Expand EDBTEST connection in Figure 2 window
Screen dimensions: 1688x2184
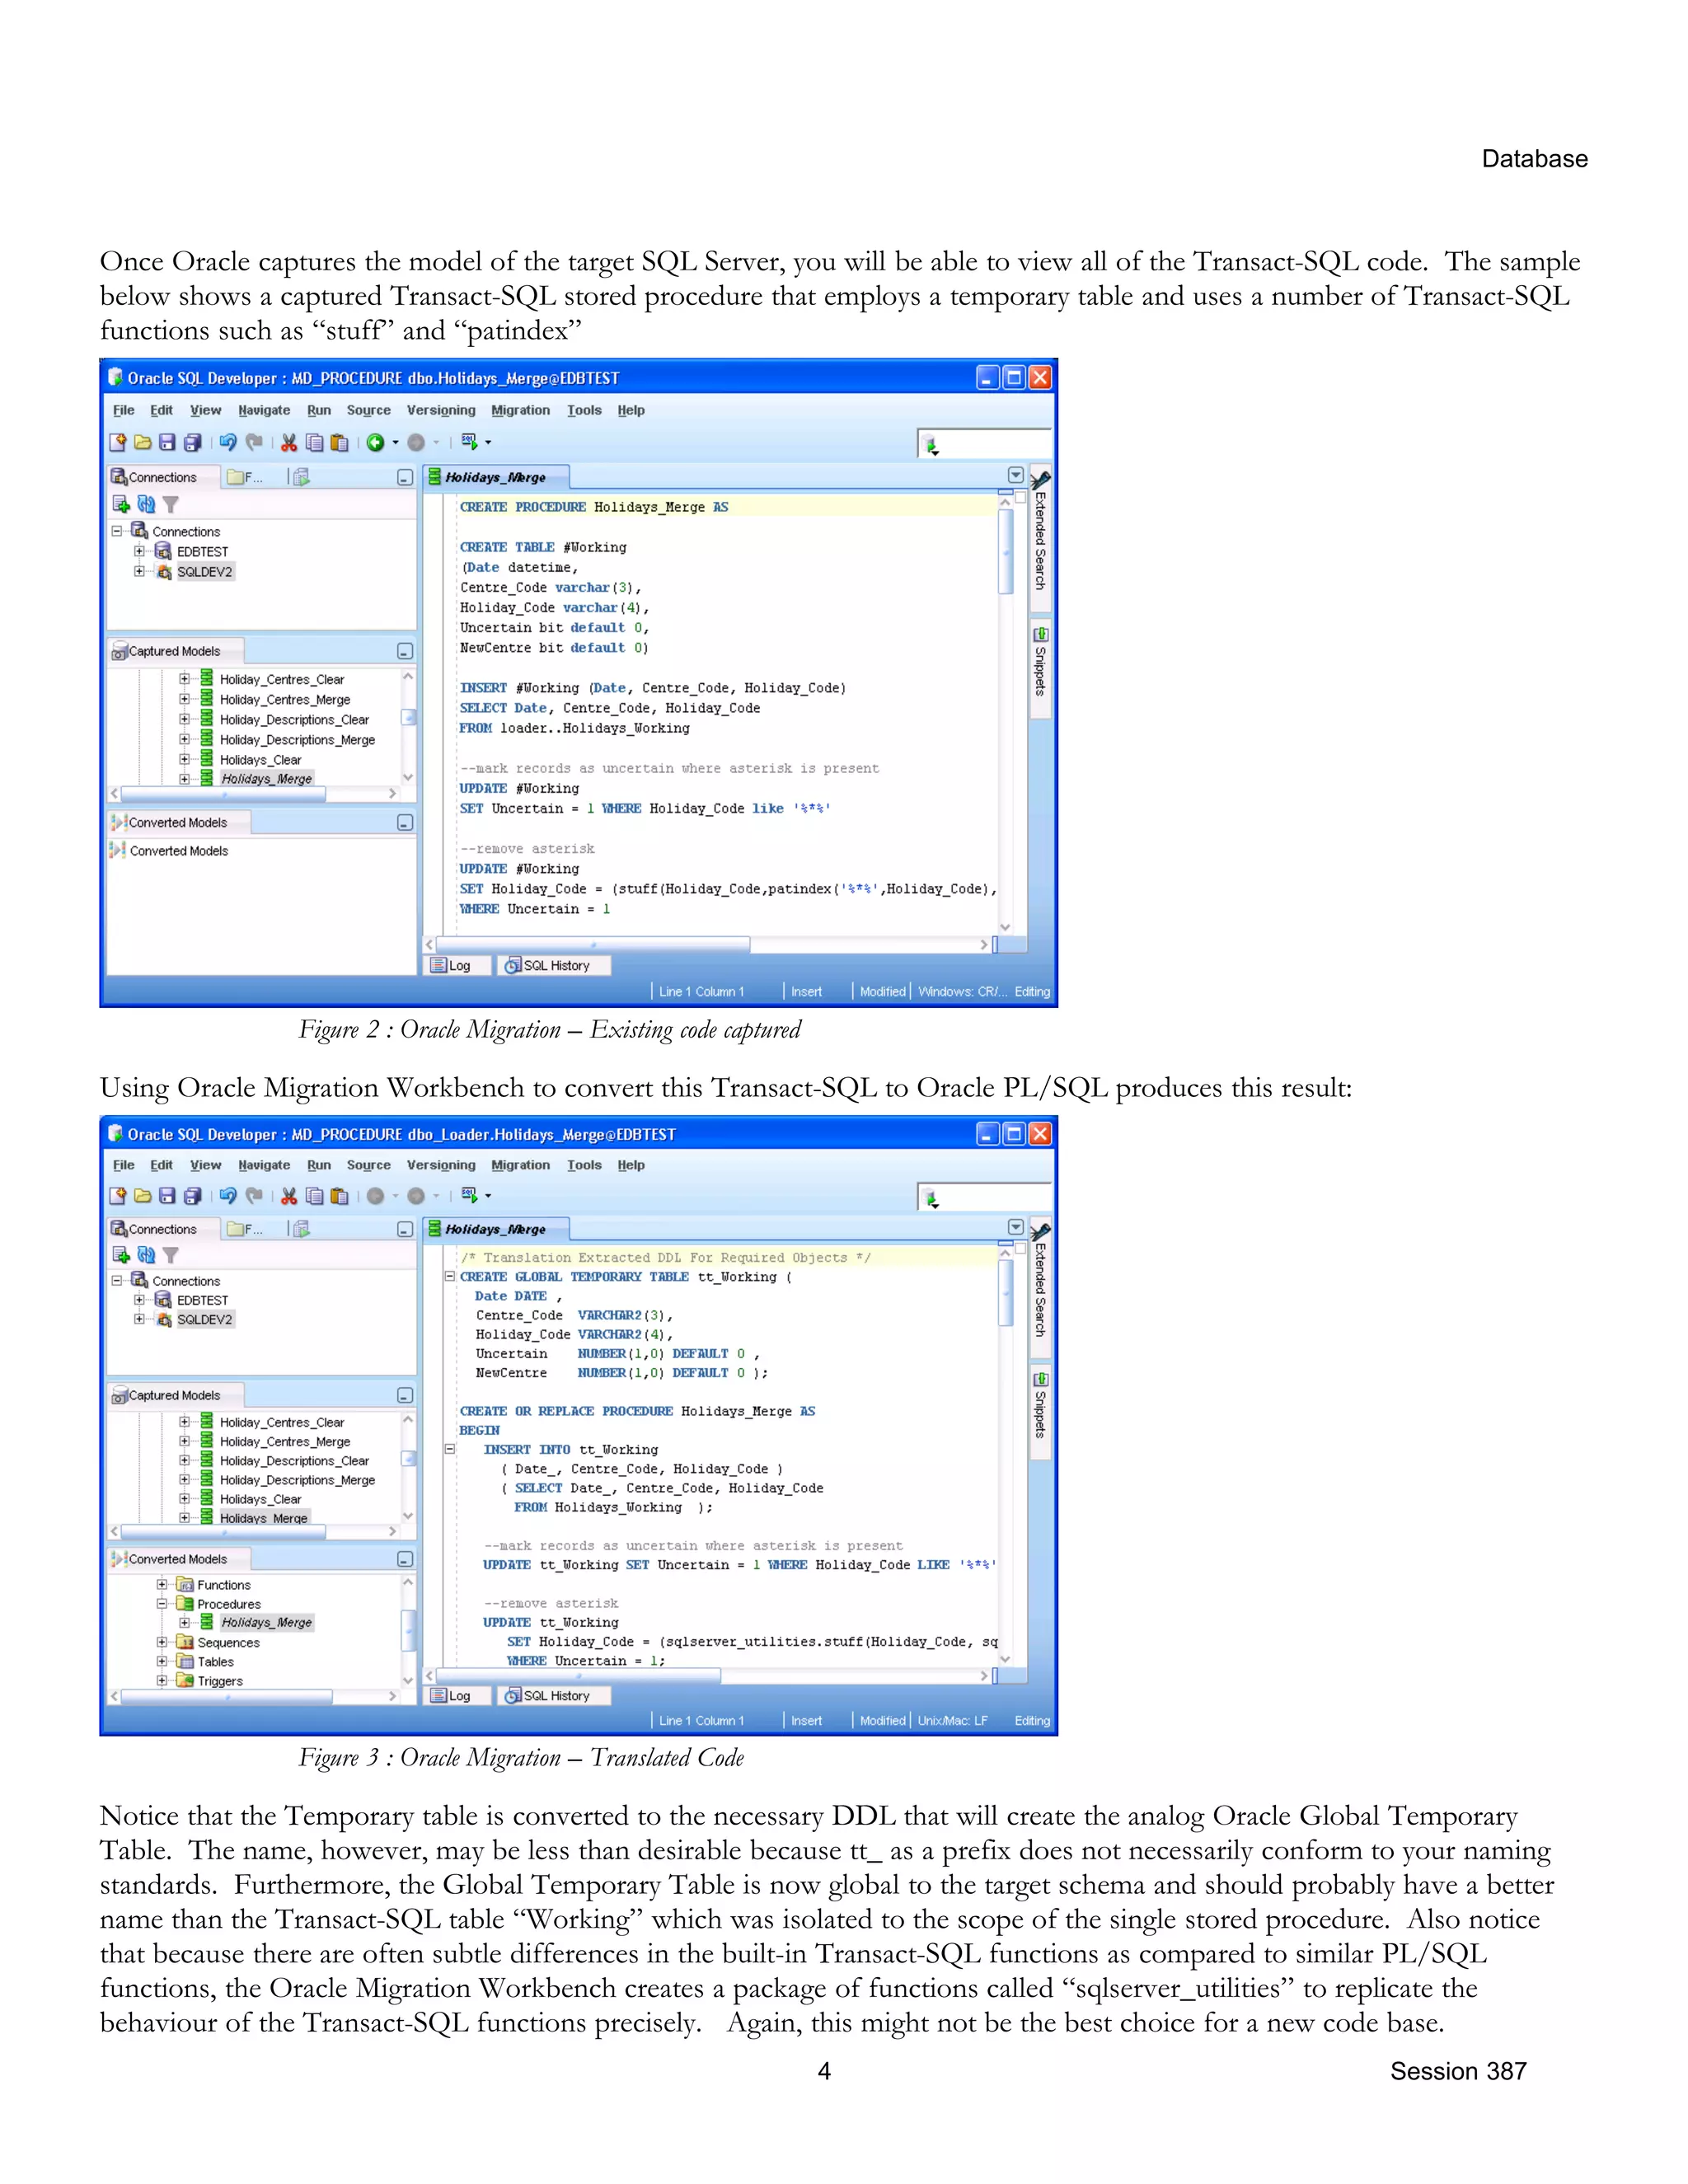pos(139,551)
